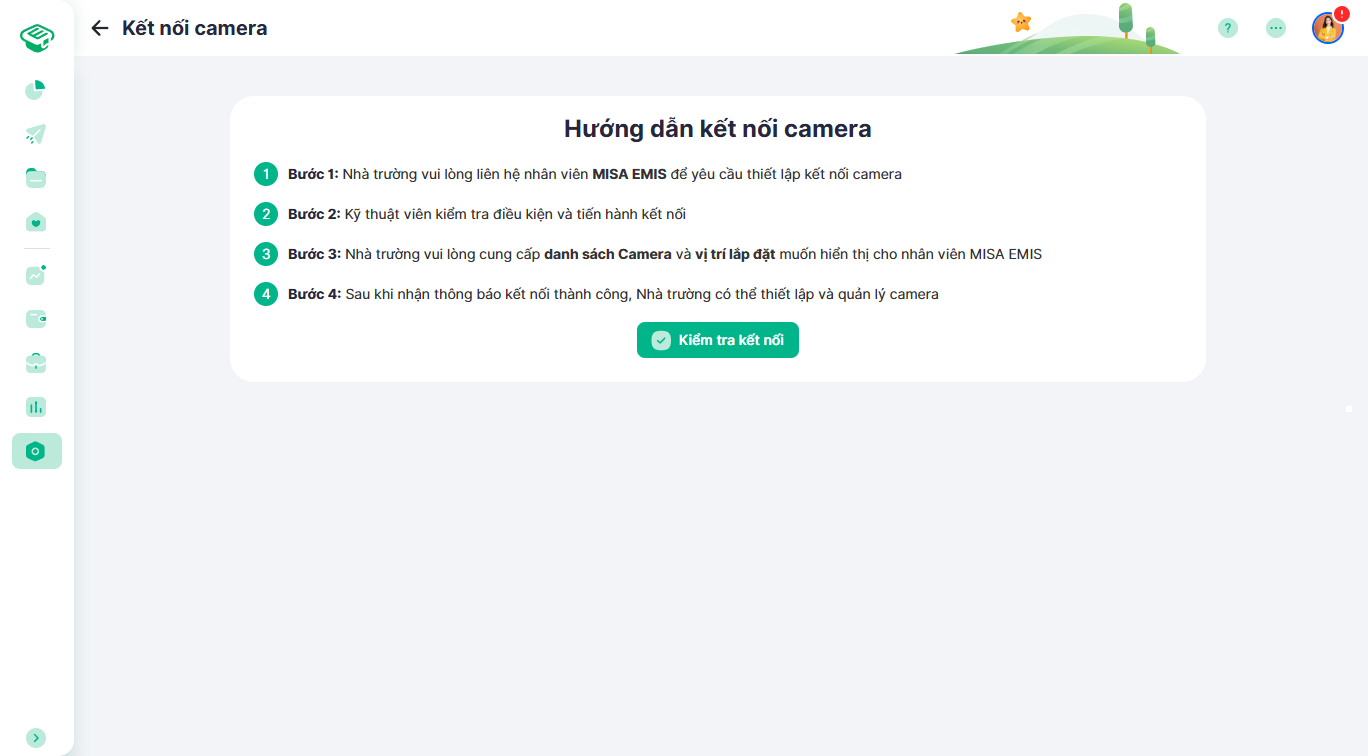Open the paper plane sidebar icon
This screenshot has height=756, width=1368.
pyautogui.click(x=36, y=134)
